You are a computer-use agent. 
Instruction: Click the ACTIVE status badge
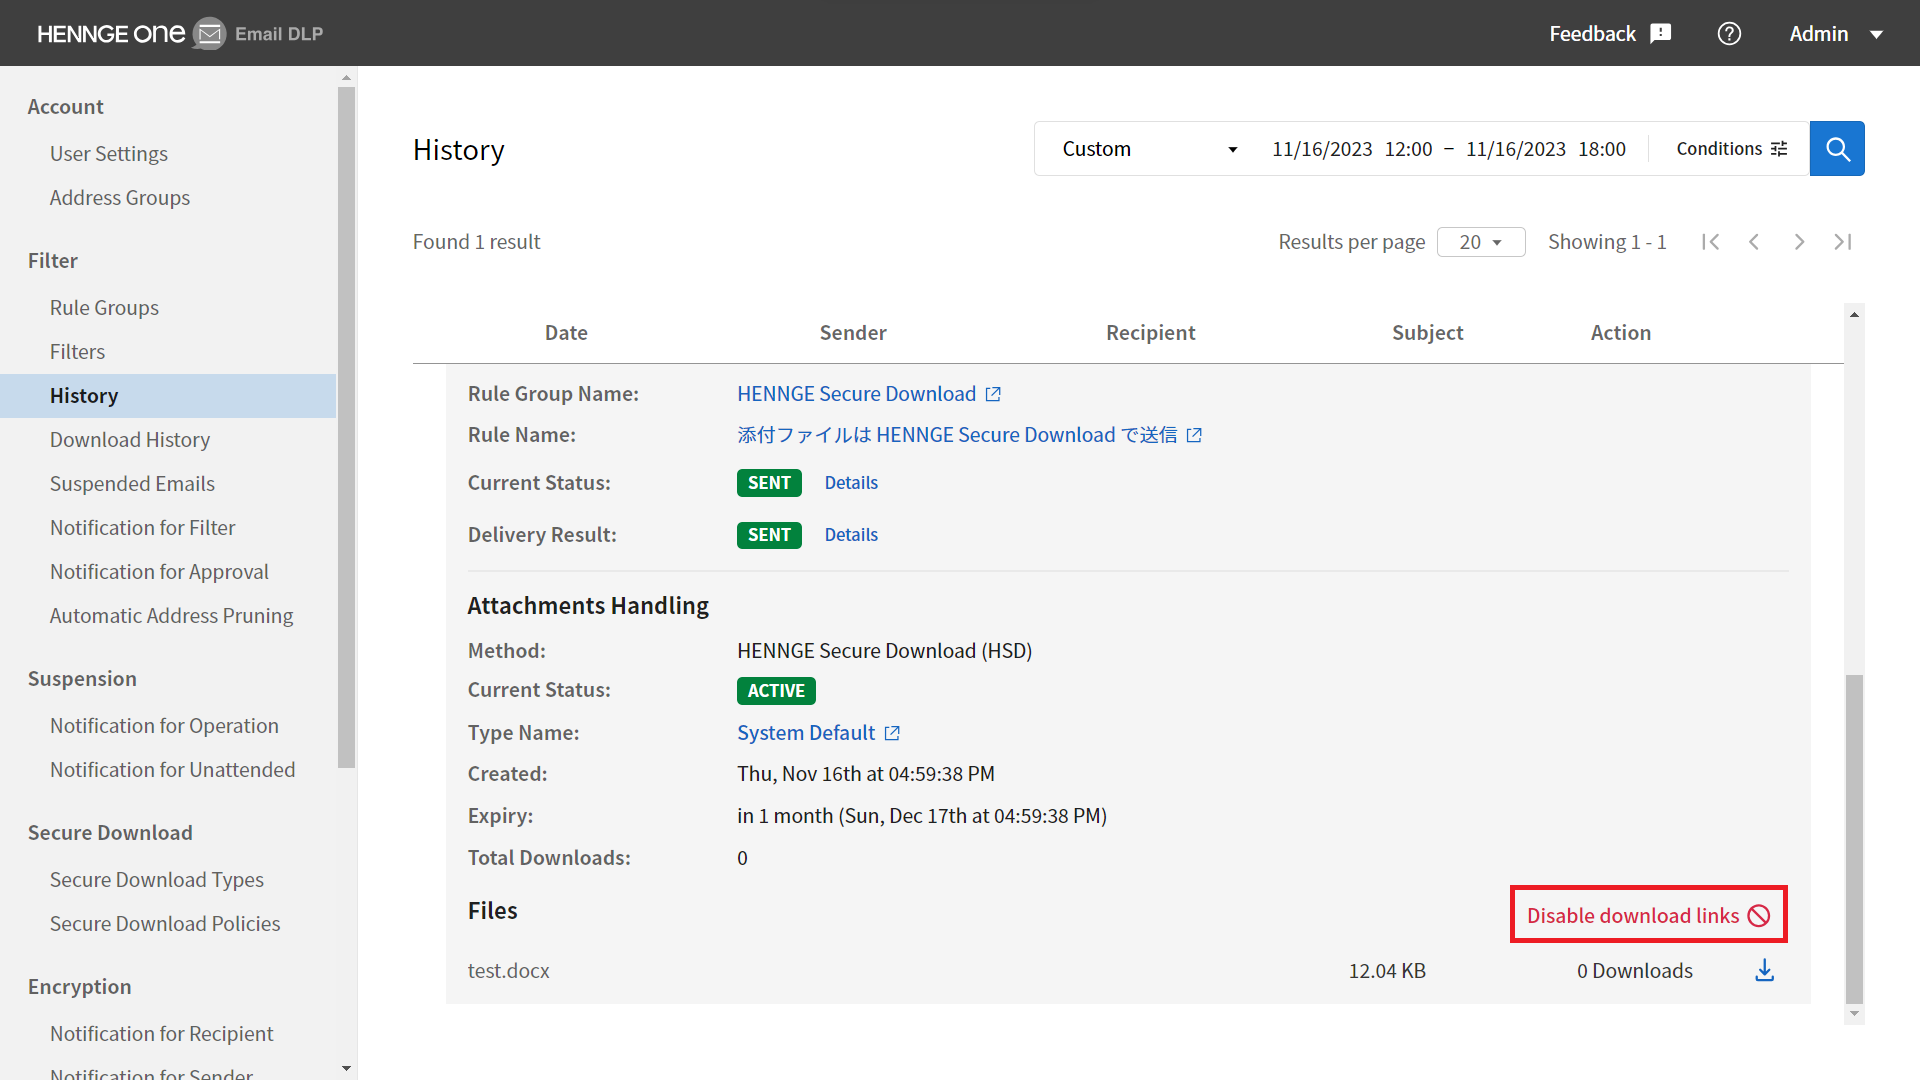click(776, 691)
